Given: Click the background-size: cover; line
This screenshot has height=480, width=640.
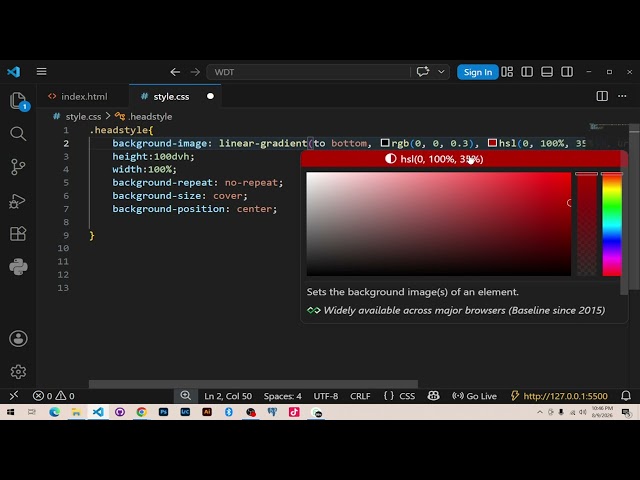Looking at the screenshot, I should point(180,196).
